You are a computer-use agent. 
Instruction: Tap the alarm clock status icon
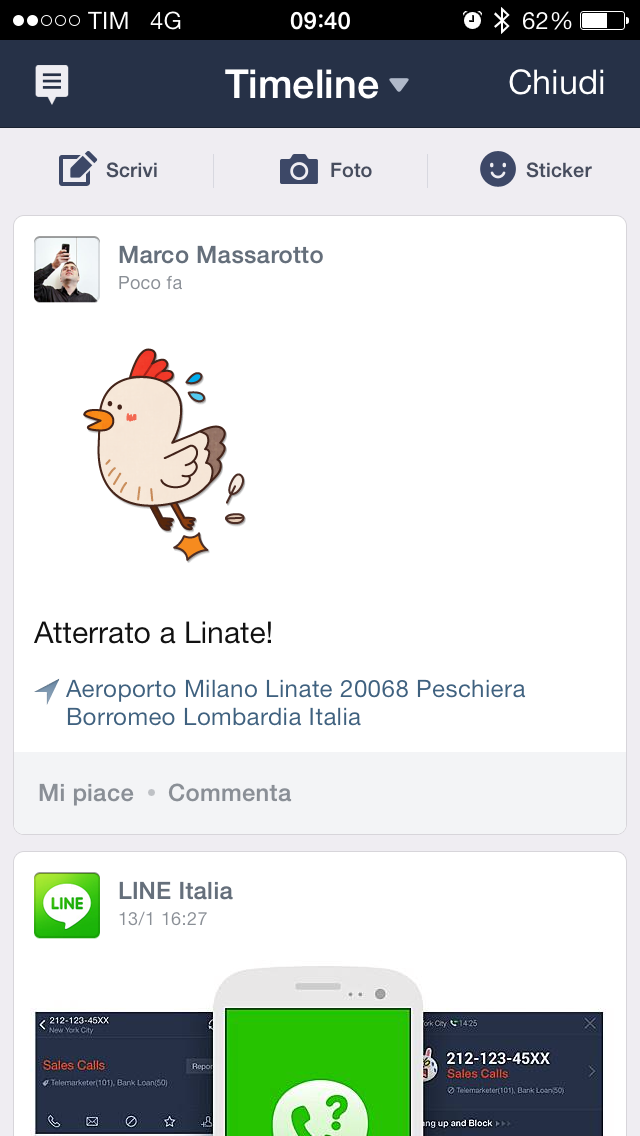472,20
